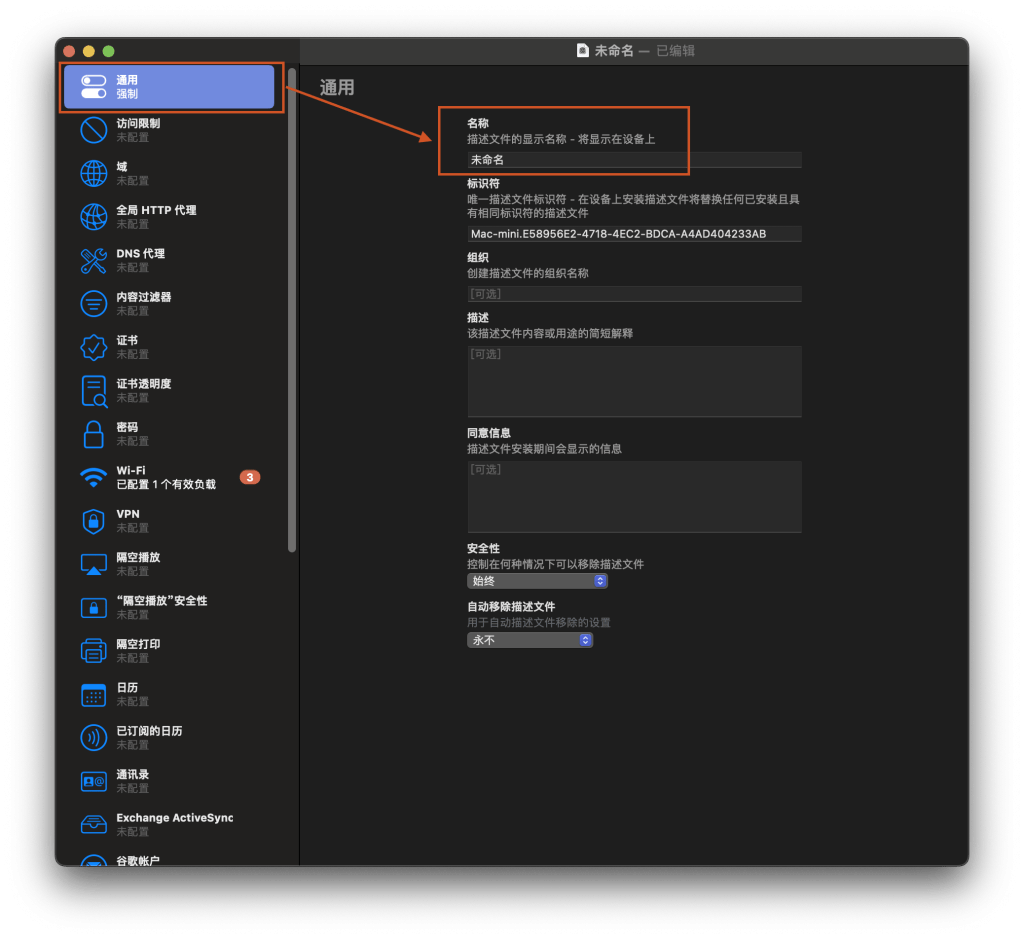The image size is (1024, 939).
Task: Click the 未命名 window title text
Action: 614,50
